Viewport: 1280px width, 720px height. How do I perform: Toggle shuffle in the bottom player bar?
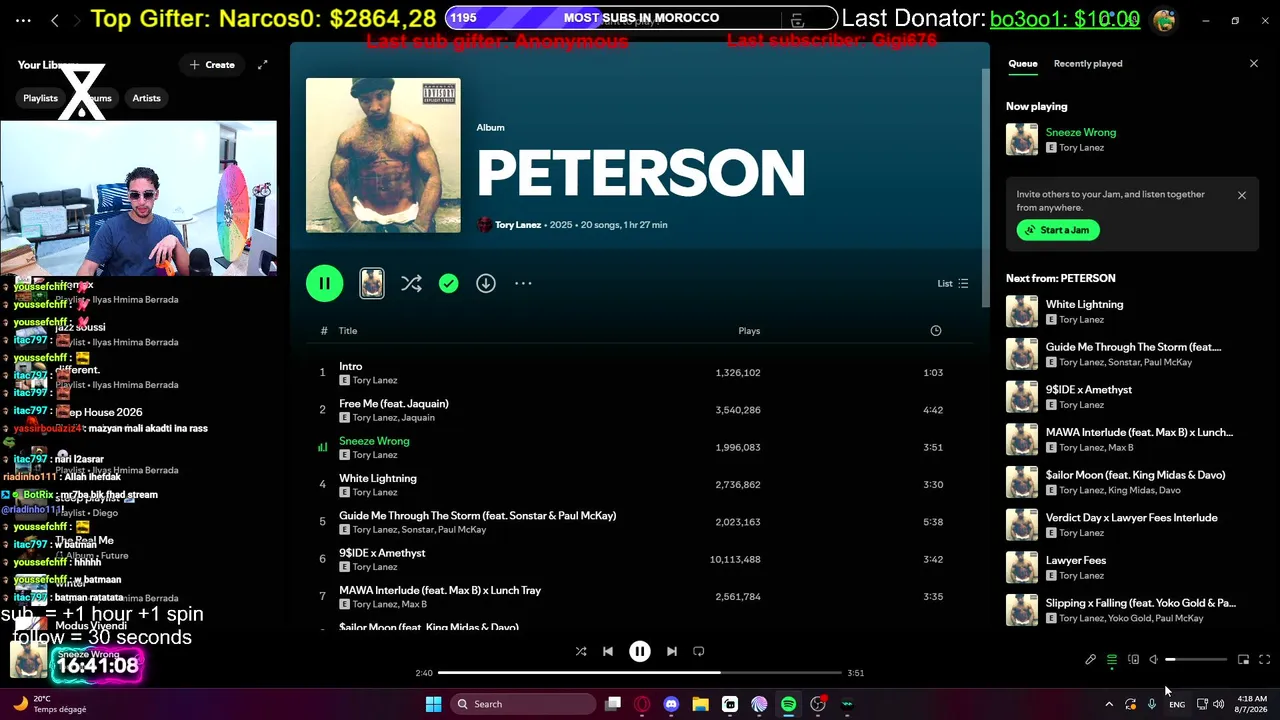click(581, 651)
